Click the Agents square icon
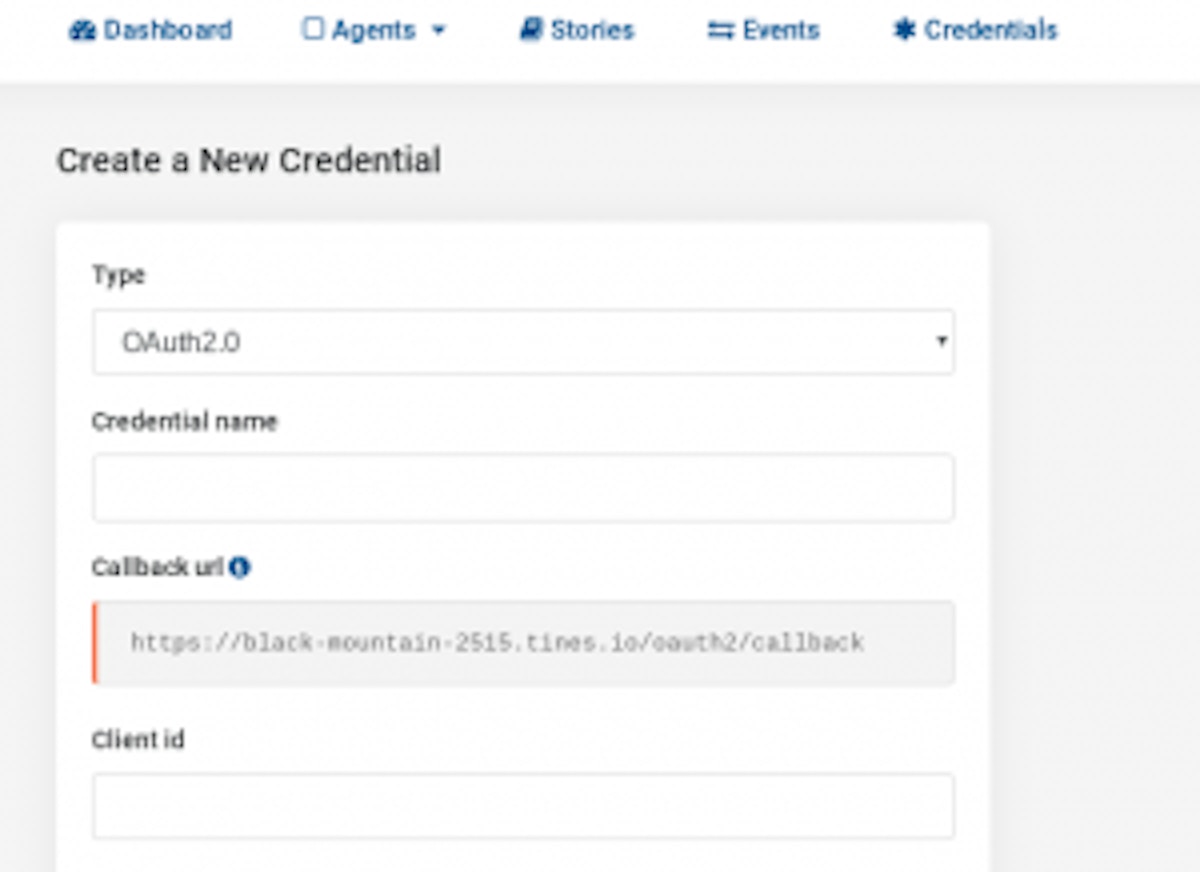The image size is (1200, 872). coord(313,30)
